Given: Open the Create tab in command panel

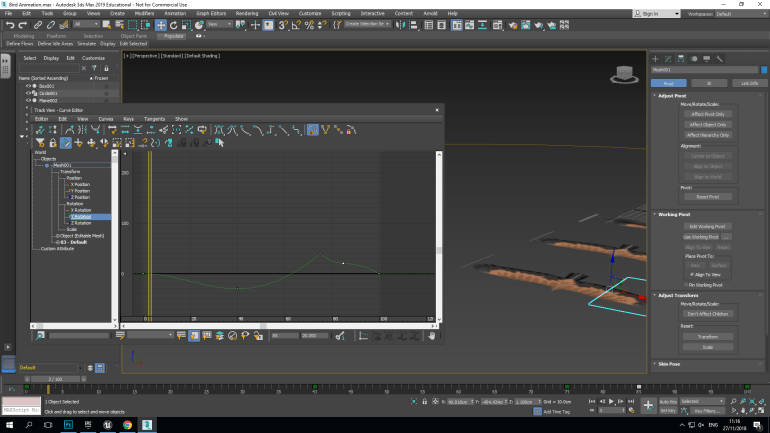Looking at the screenshot, I should point(655,59).
